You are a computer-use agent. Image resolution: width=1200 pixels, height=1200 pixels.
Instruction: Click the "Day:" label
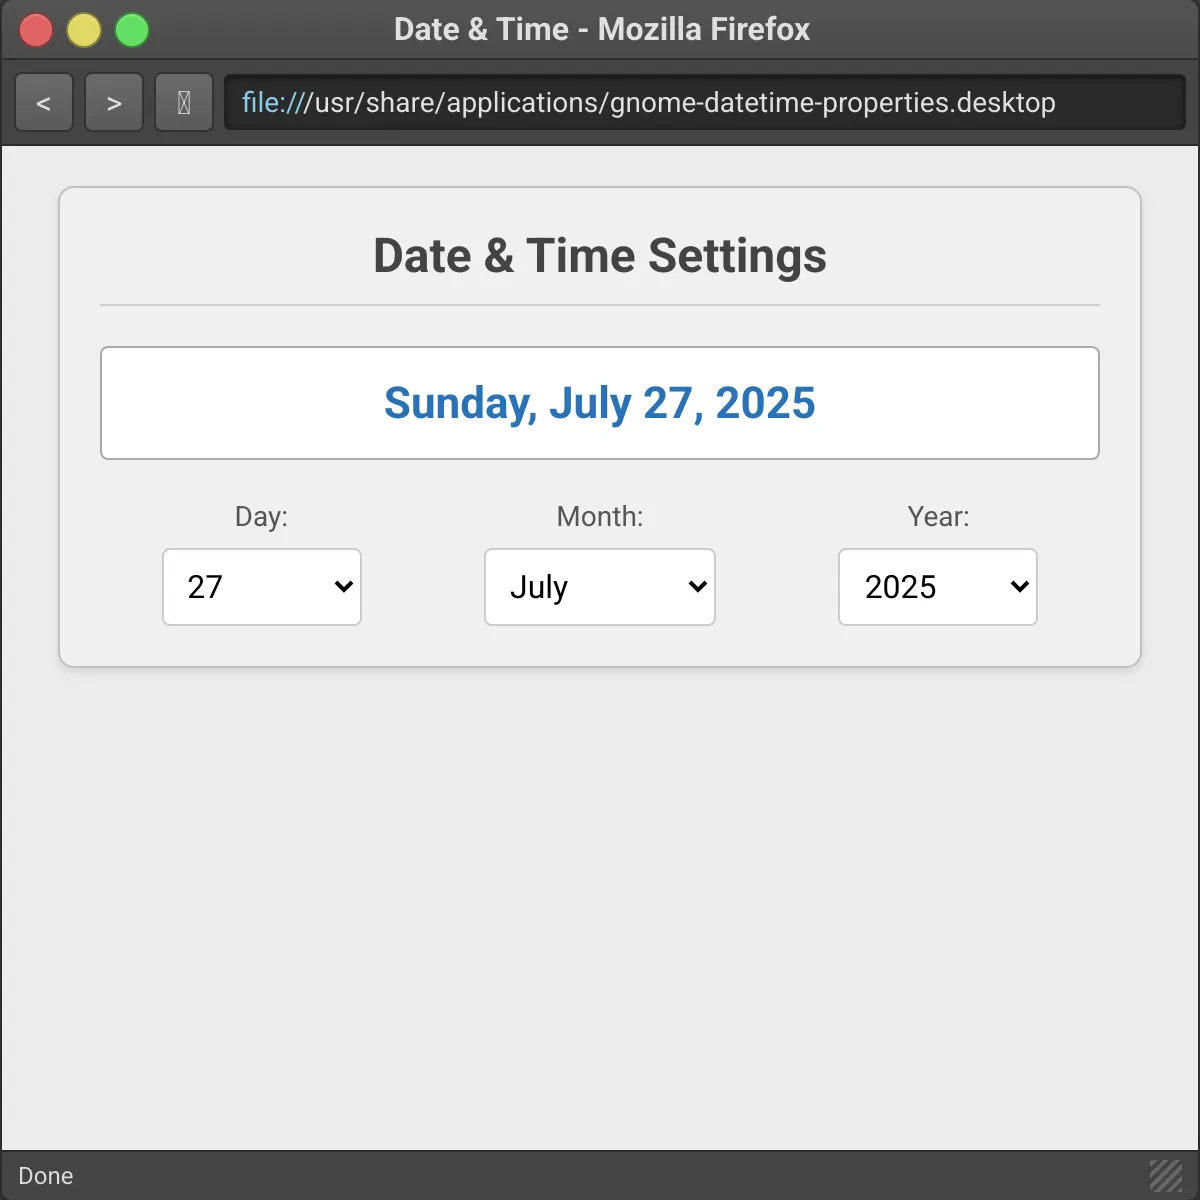tap(261, 516)
